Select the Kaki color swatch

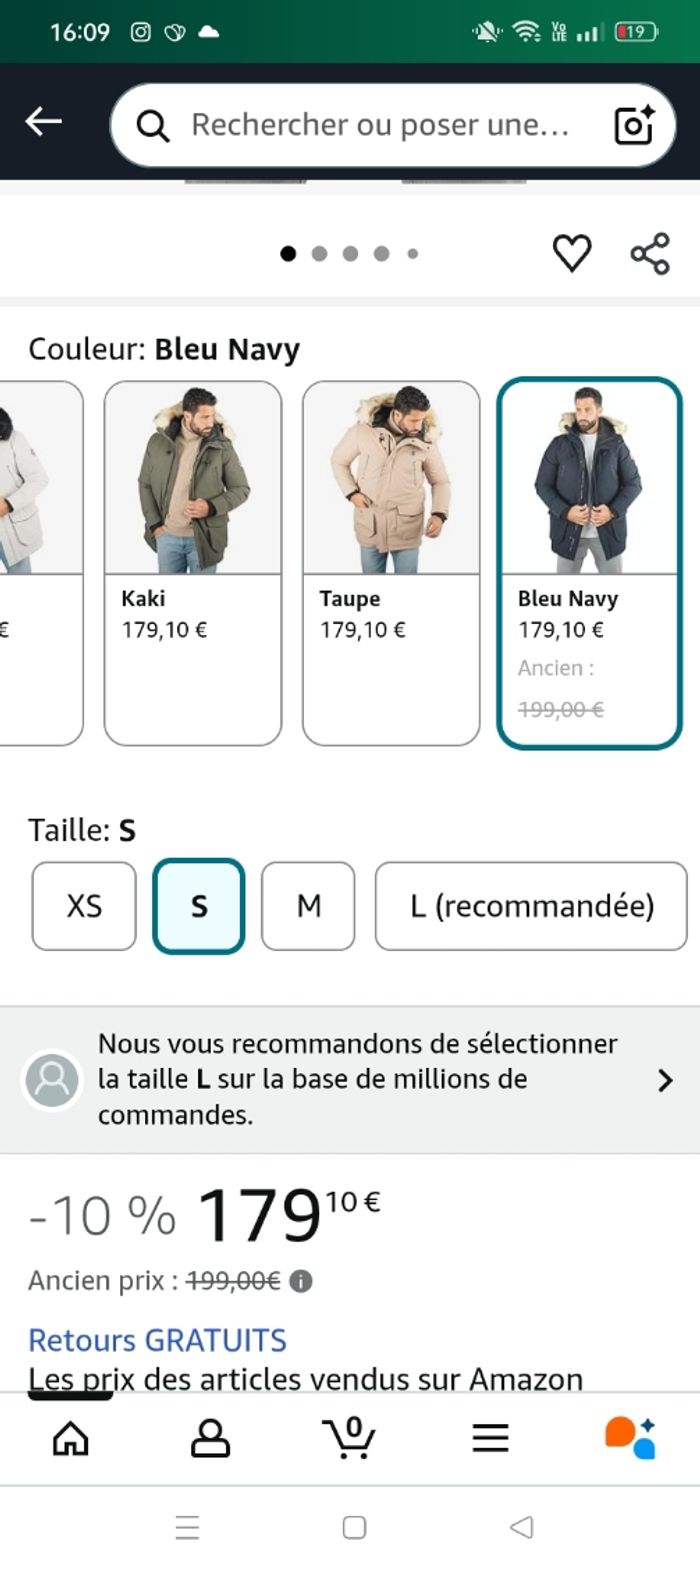tap(193, 562)
